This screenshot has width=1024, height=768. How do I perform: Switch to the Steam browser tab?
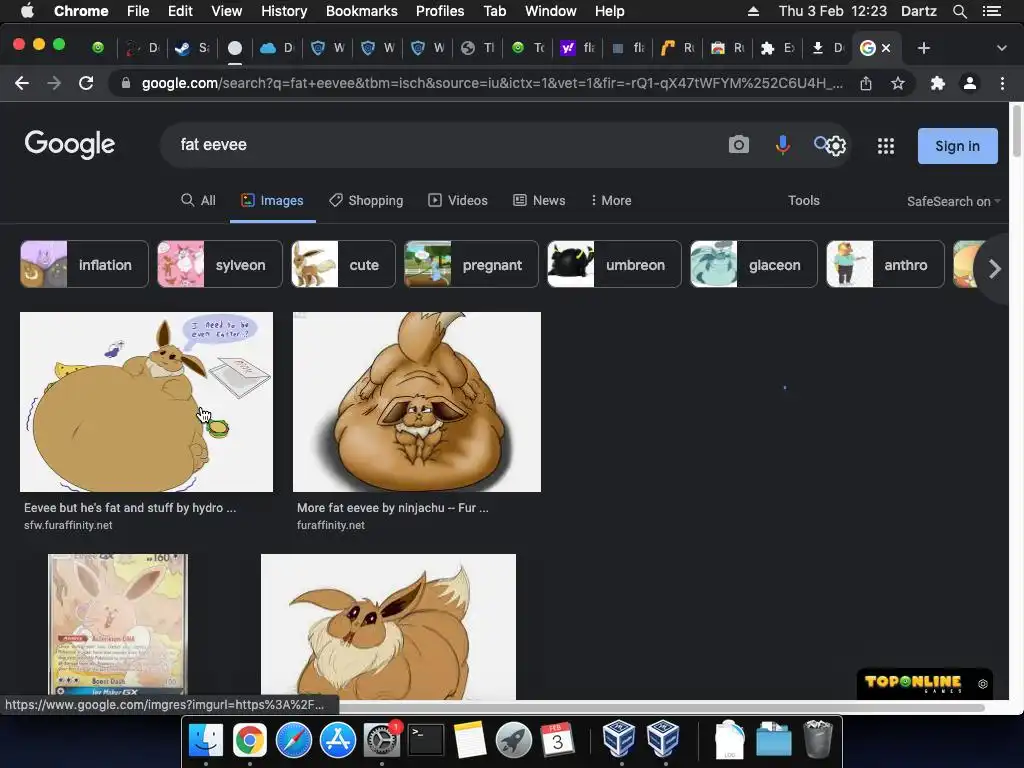(x=192, y=48)
